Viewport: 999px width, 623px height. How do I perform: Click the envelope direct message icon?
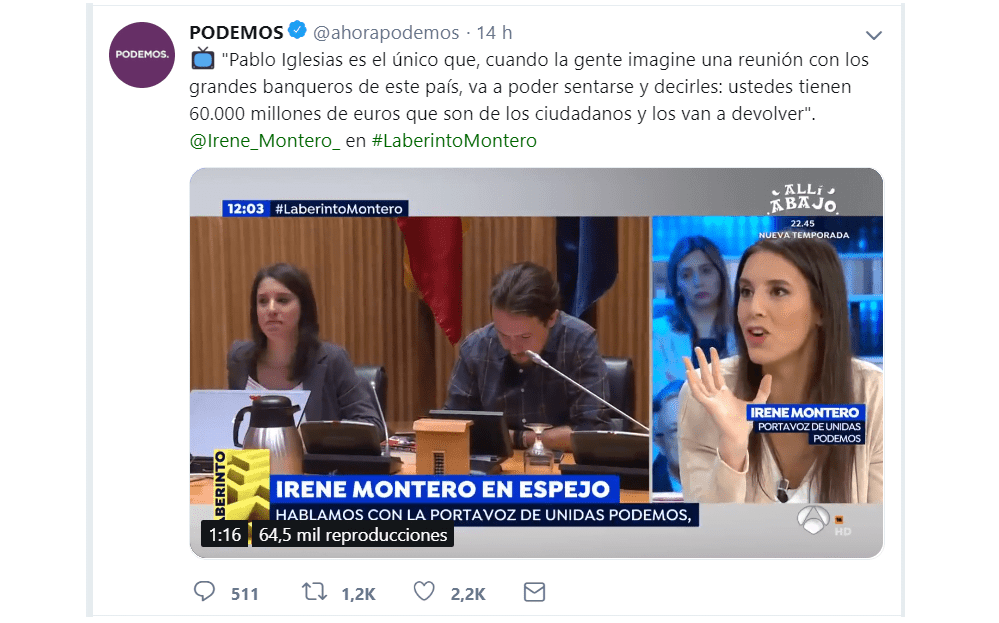(534, 592)
